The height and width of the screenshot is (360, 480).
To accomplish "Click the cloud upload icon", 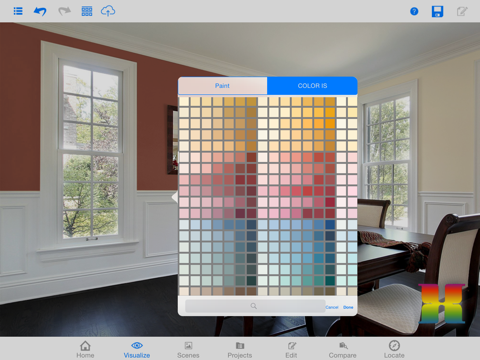I will tap(108, 11).
